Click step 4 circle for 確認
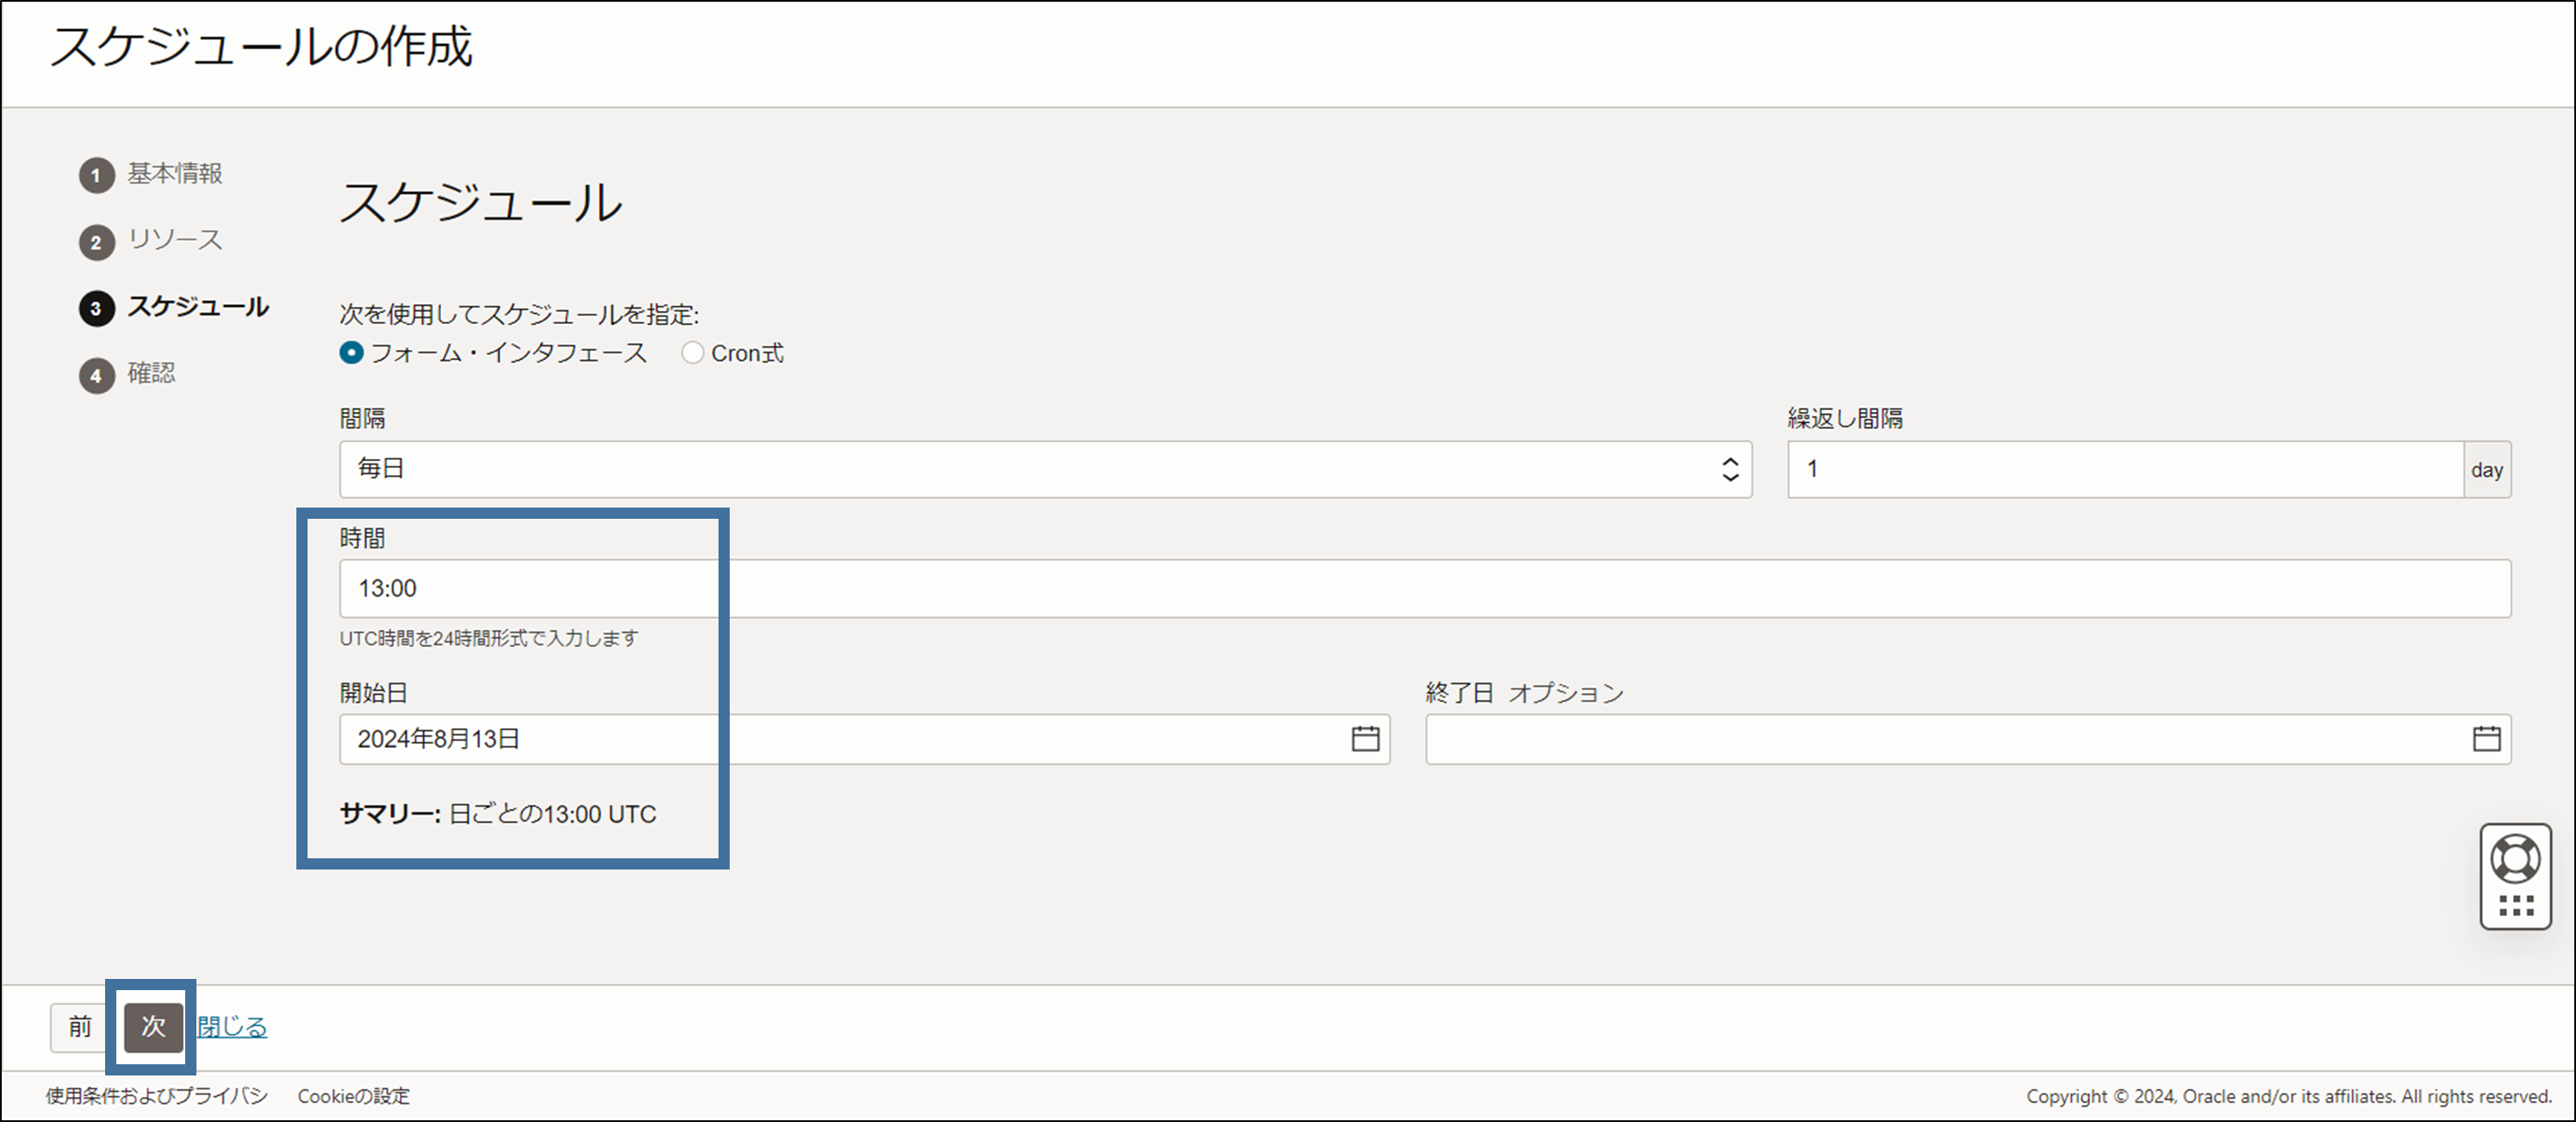The width and height of the screenshot is (2576, 1122). (x=96, y=375)
